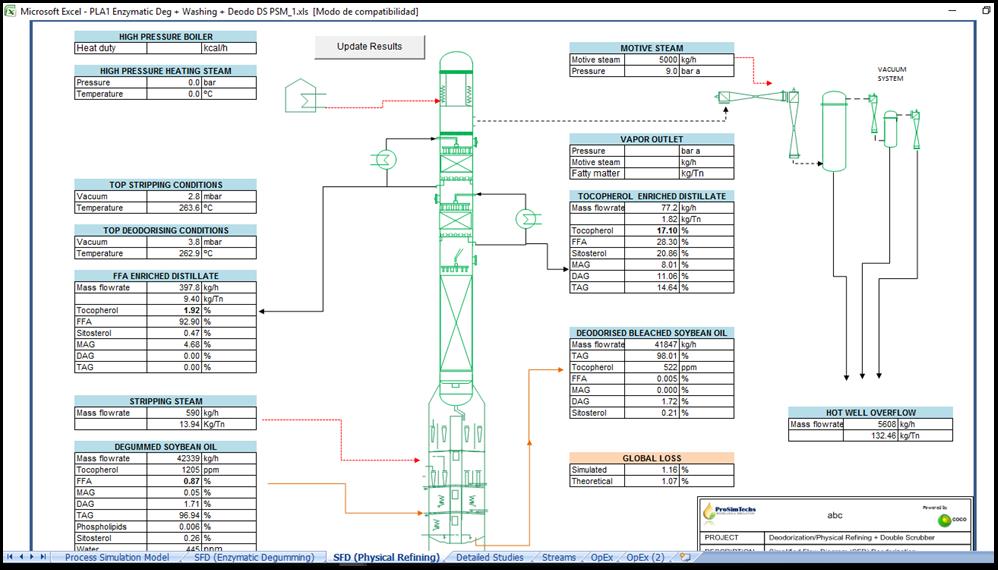Select the Motive steam 5000 value cell

click(x=652, y=60)
